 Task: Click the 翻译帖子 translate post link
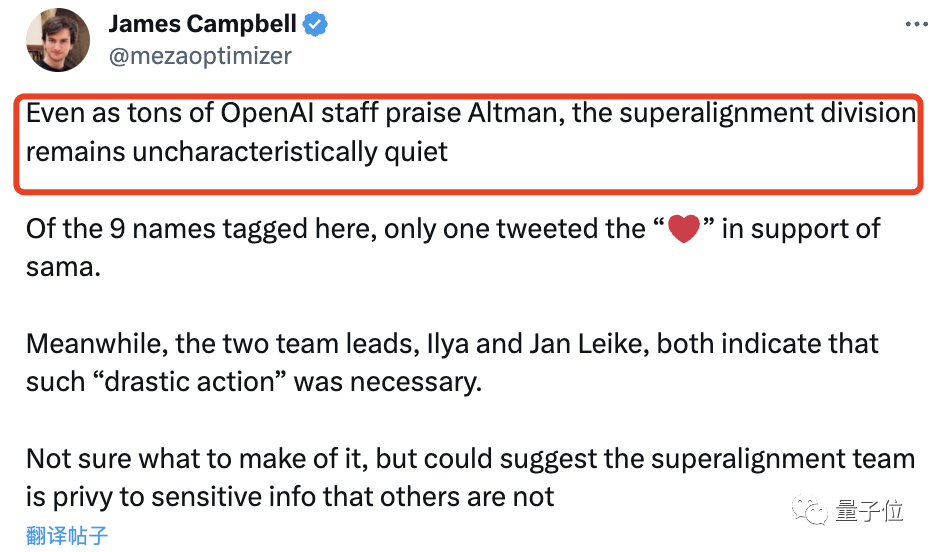point(67,536)
